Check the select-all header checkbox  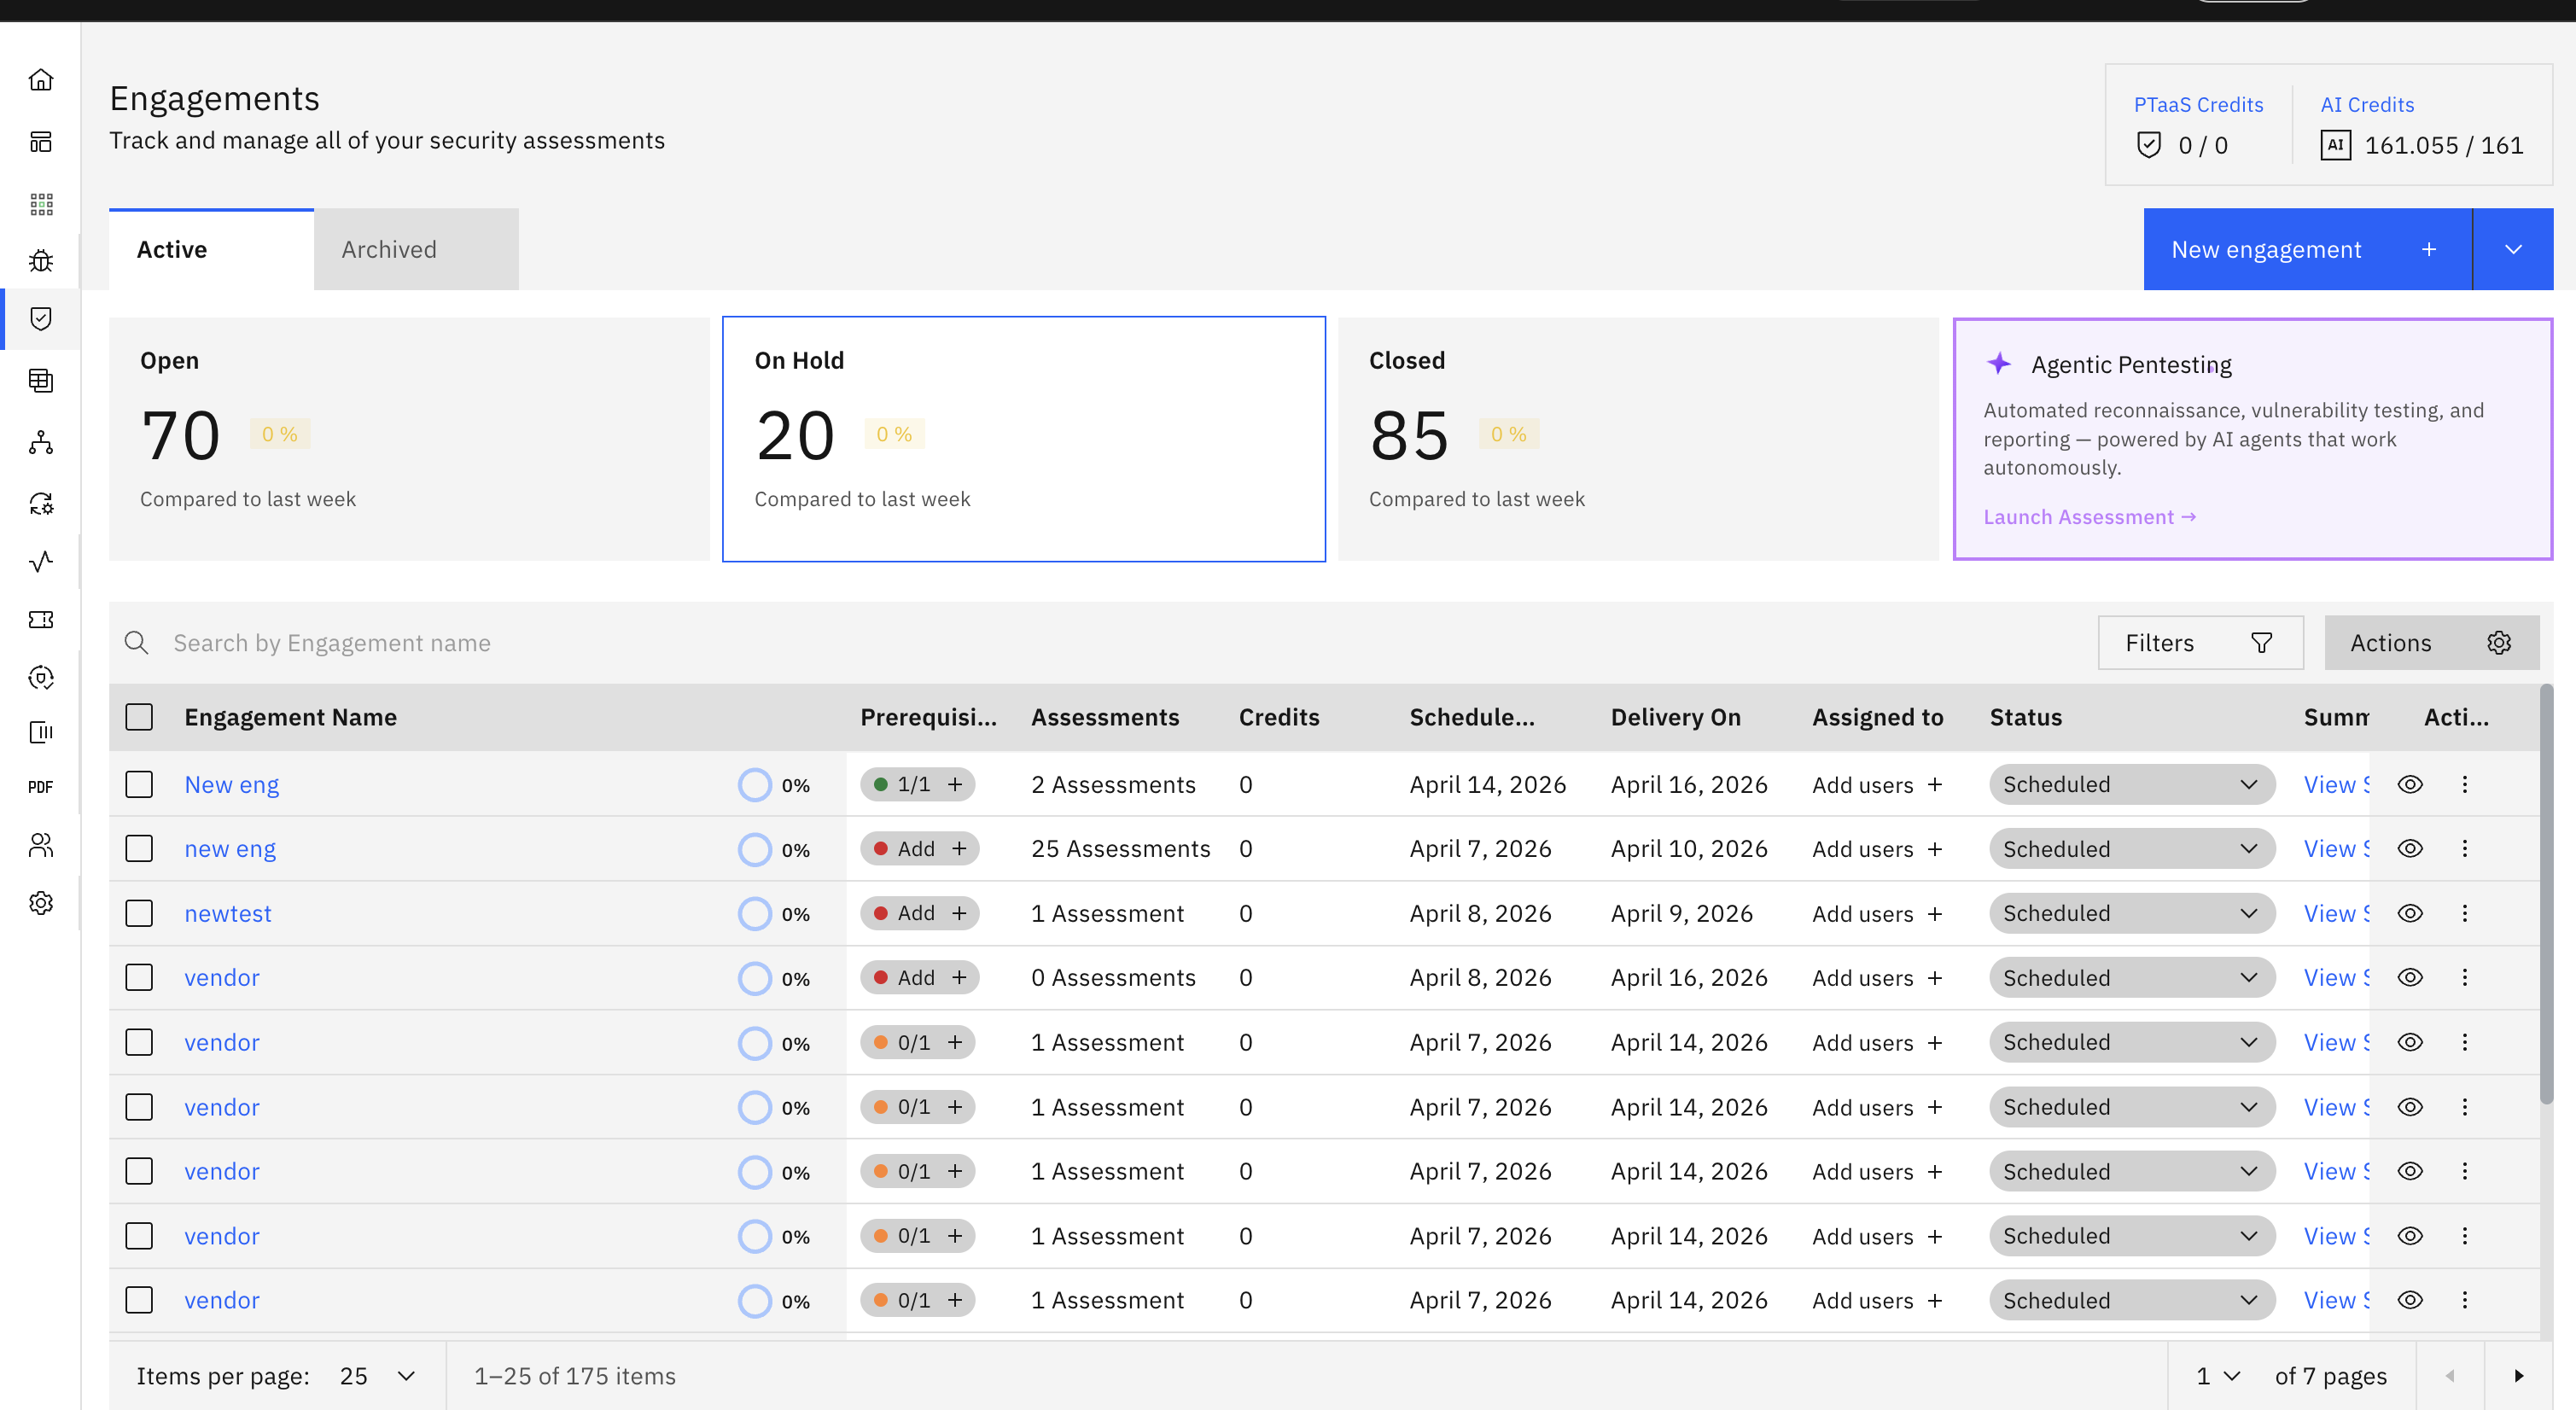click(x=139, y=717)
